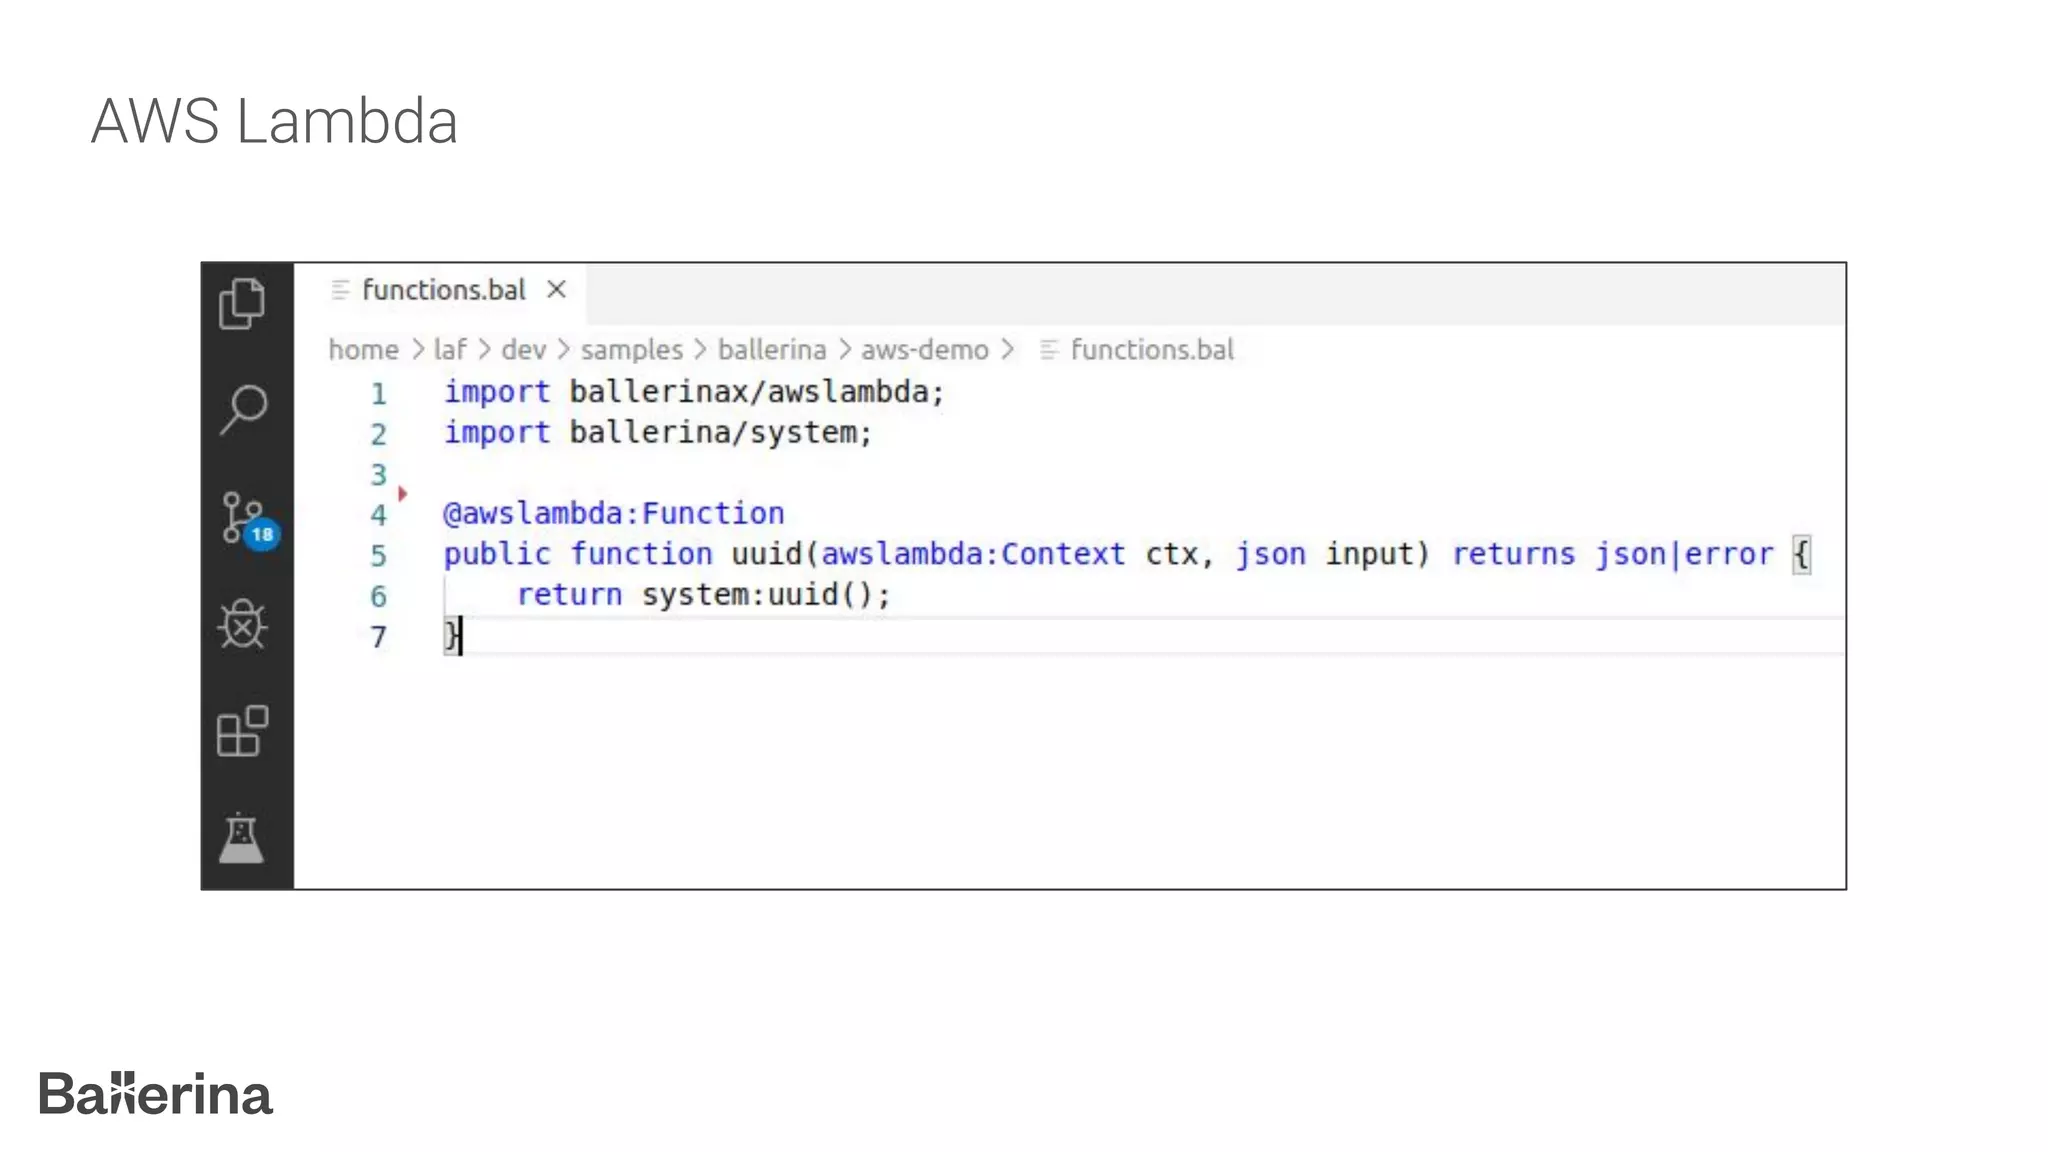Click line number 6 in gutter
The width and height of the screenshot is (2048, 1152).
click(x=378, y=597)
